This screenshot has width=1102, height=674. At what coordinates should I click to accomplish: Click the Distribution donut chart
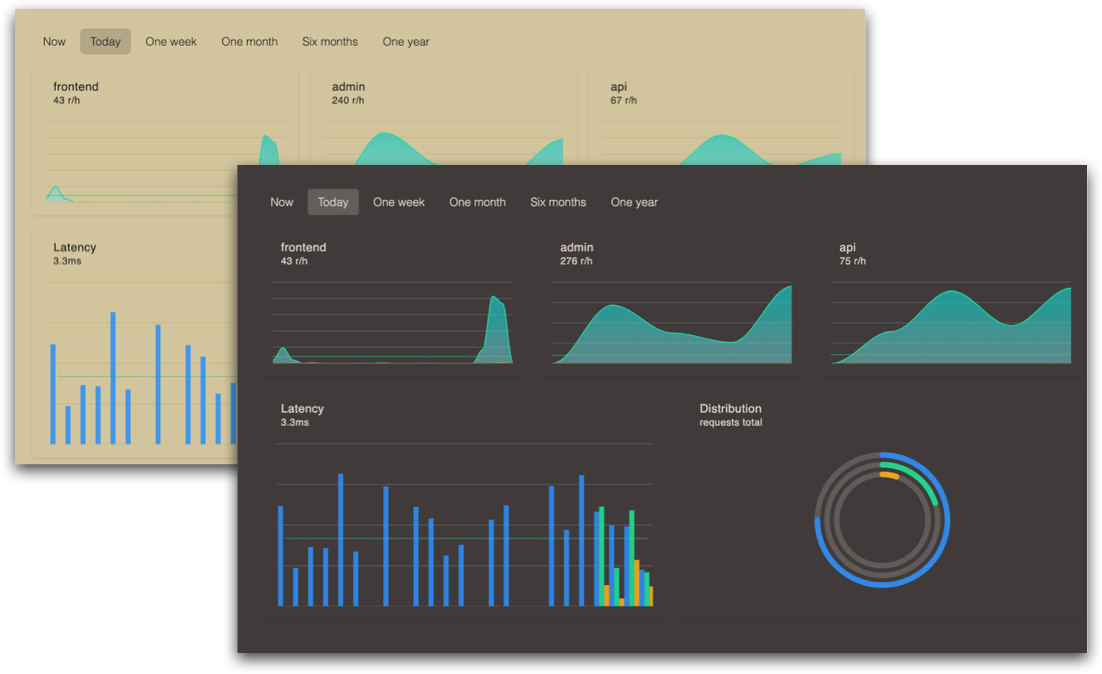click(x=882, y=520)
